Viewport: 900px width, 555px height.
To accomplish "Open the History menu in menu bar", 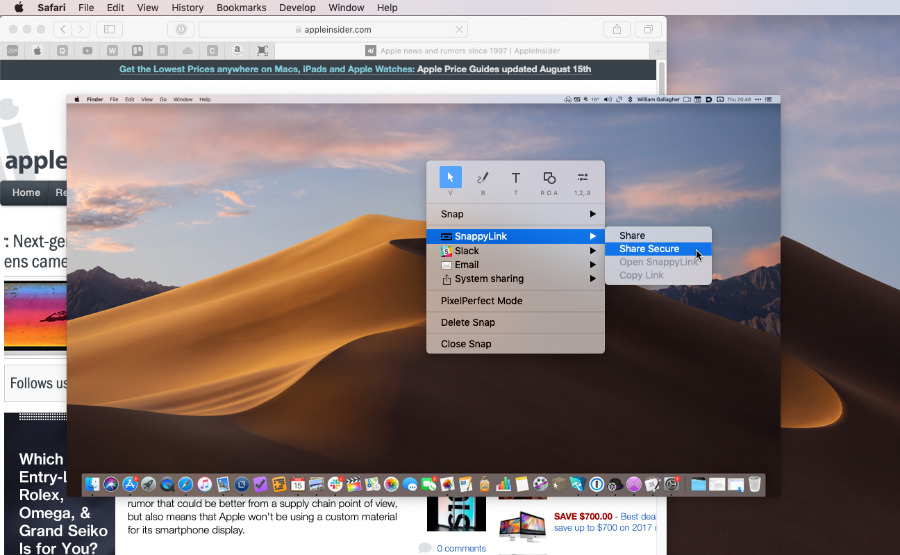I will (187, 7).
